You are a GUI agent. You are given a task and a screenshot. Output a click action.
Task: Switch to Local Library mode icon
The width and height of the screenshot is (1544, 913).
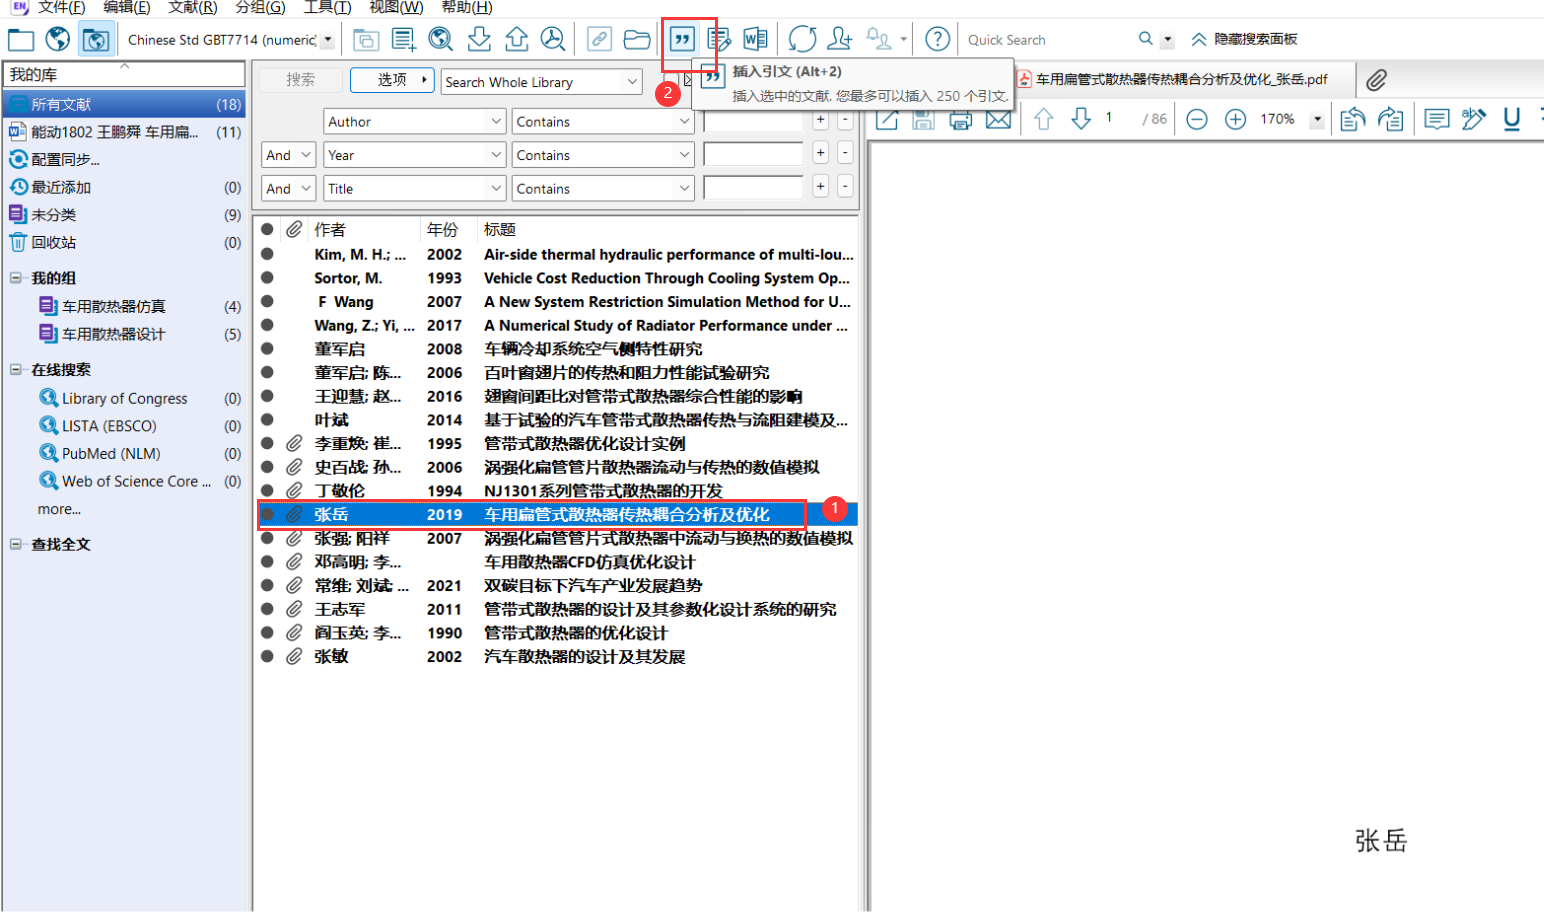click(x=21, y=40)
